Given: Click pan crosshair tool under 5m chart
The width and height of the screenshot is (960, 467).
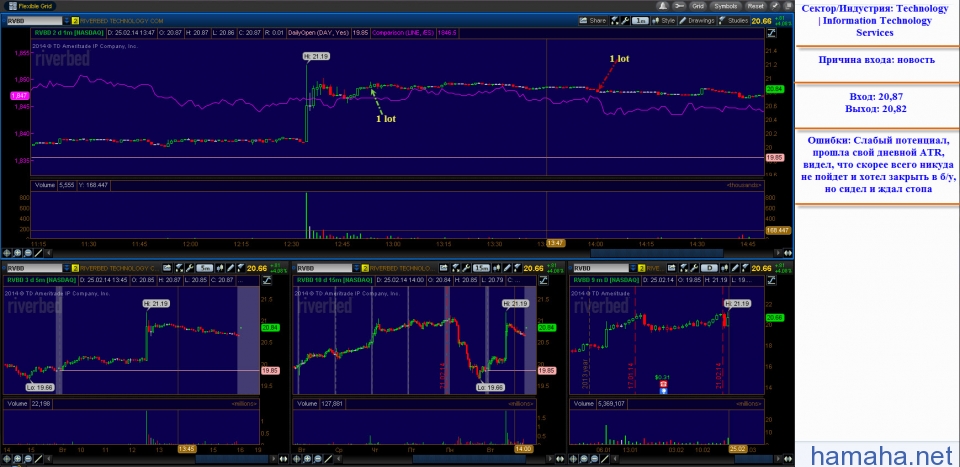Looking at the screenshot, I should pyautogui.click(x=7, y=458).
